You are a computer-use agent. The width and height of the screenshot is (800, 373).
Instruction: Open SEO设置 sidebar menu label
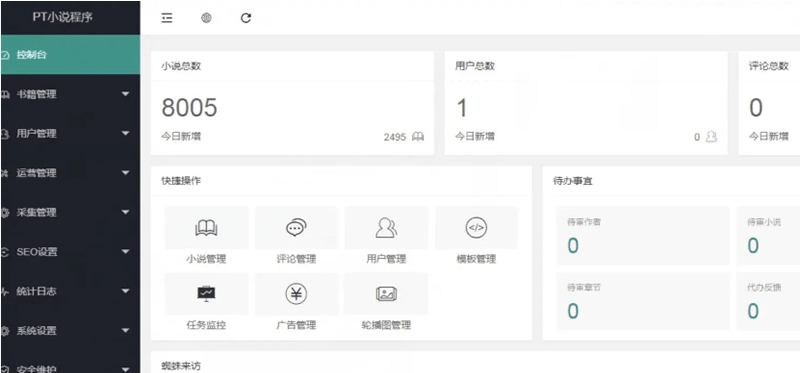tap(37, 252)
